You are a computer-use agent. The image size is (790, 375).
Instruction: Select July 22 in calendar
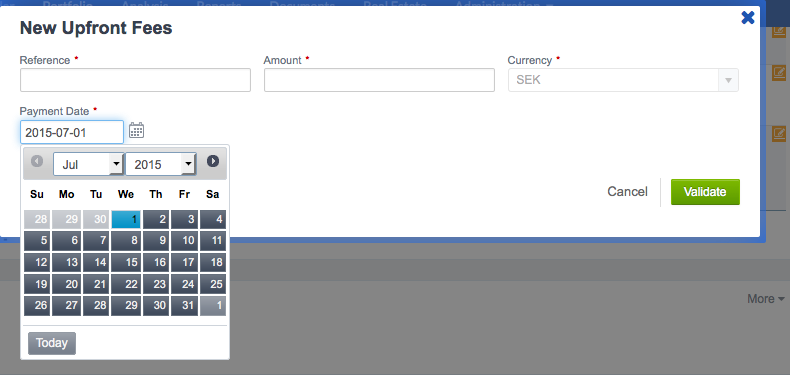coord(126,284)
